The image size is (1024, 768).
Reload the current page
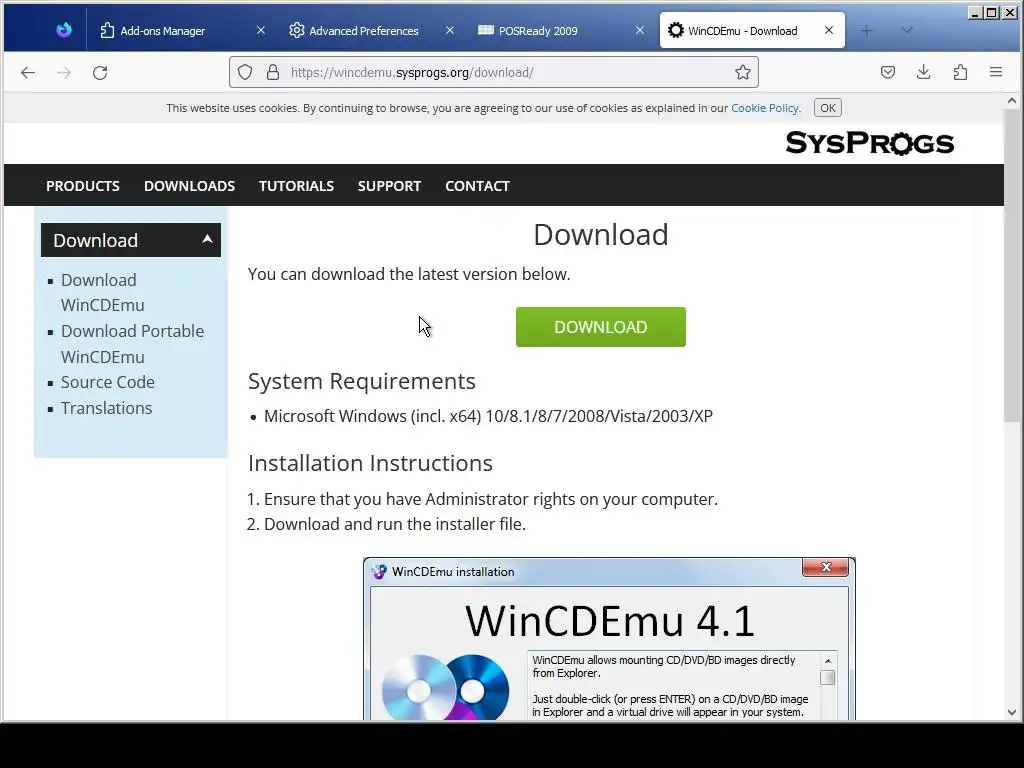100,72
